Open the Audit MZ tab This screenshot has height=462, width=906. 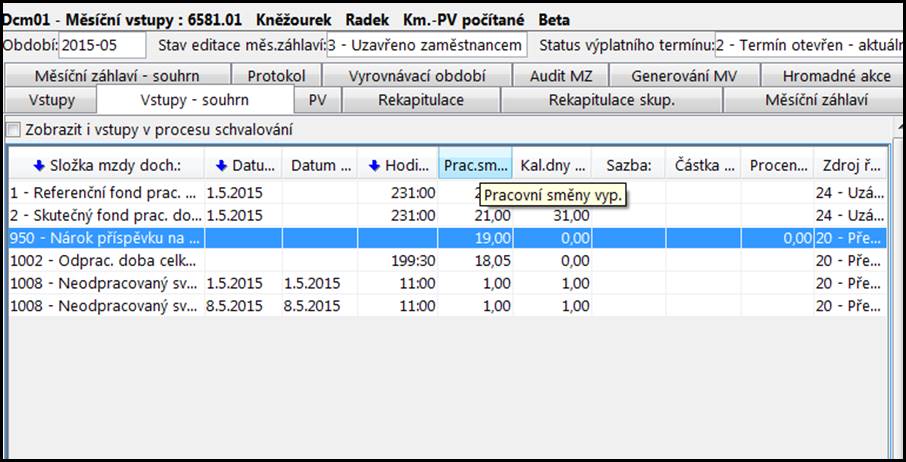560,76
